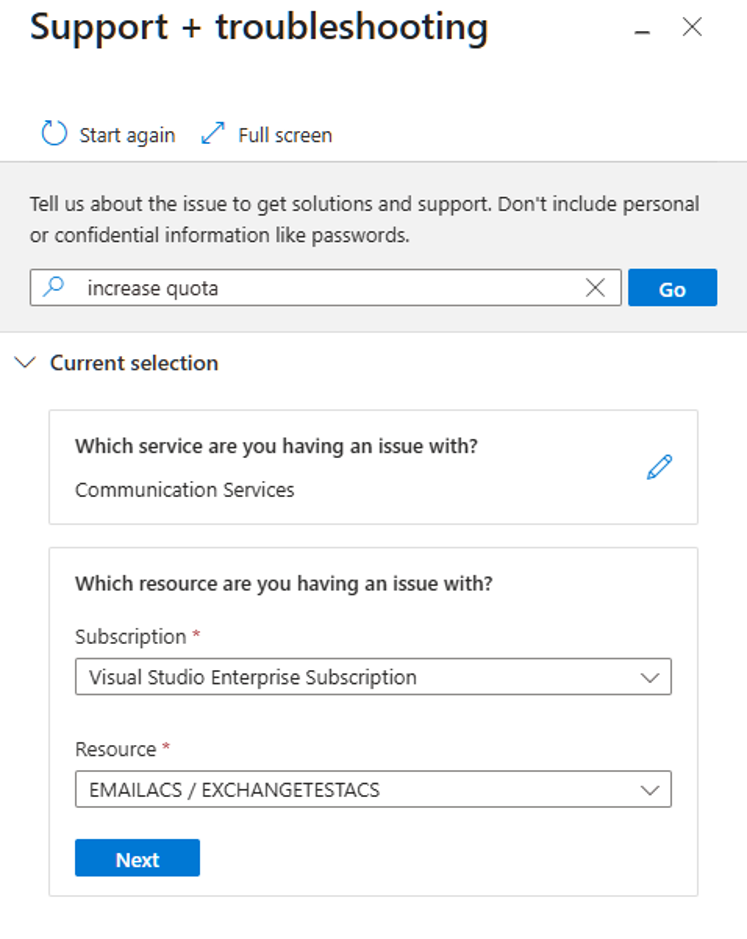
Task: Click the Start again refresh icon
Action: click(54, 134)
